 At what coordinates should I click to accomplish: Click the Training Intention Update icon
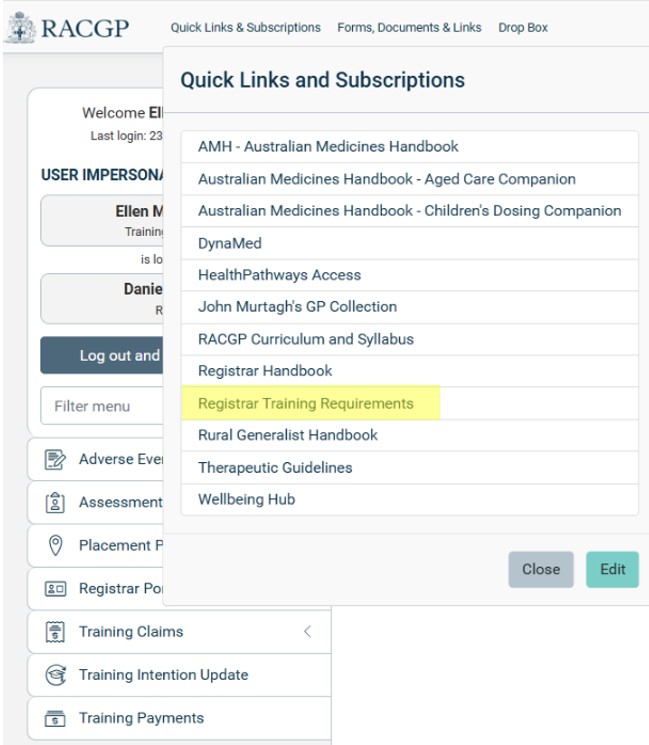point(56,675)
